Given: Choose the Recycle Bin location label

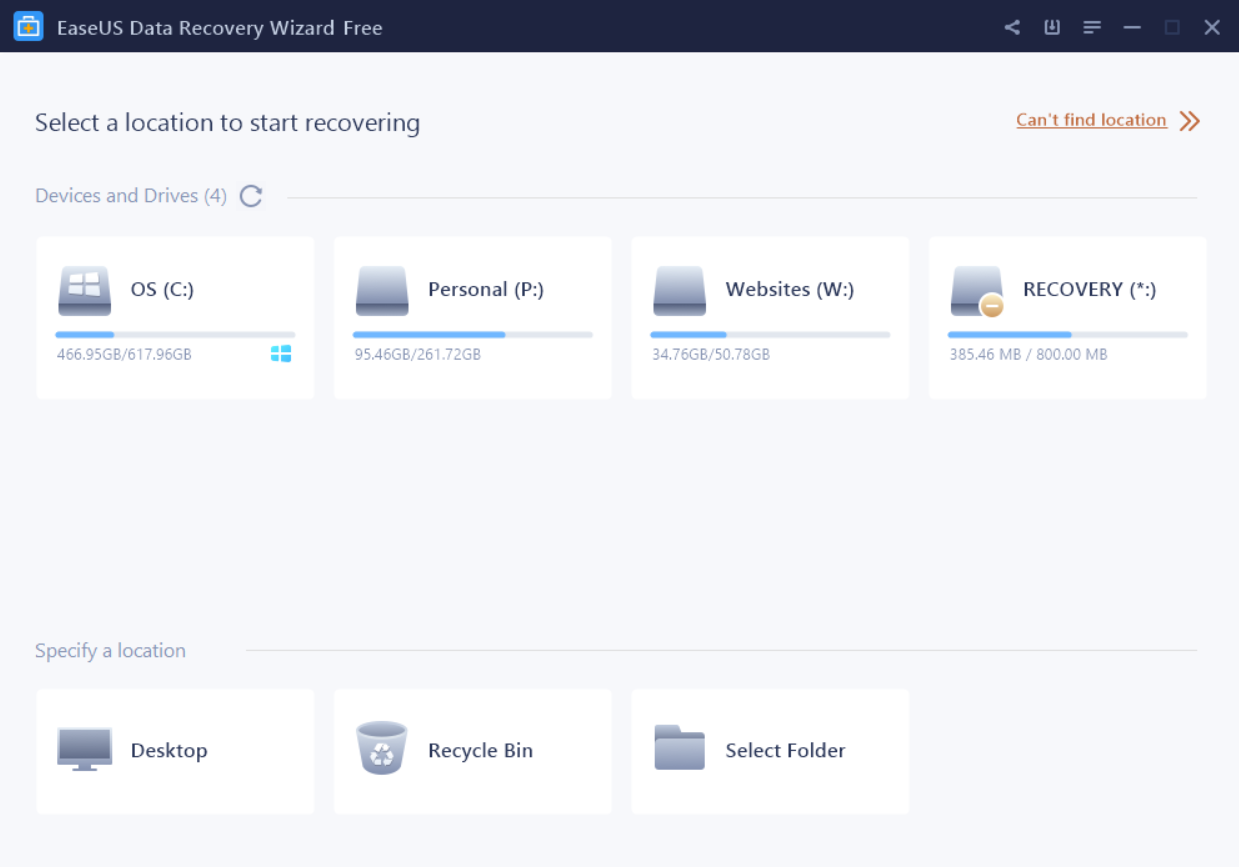Looking at the screenshot, I should coord(480,750).
